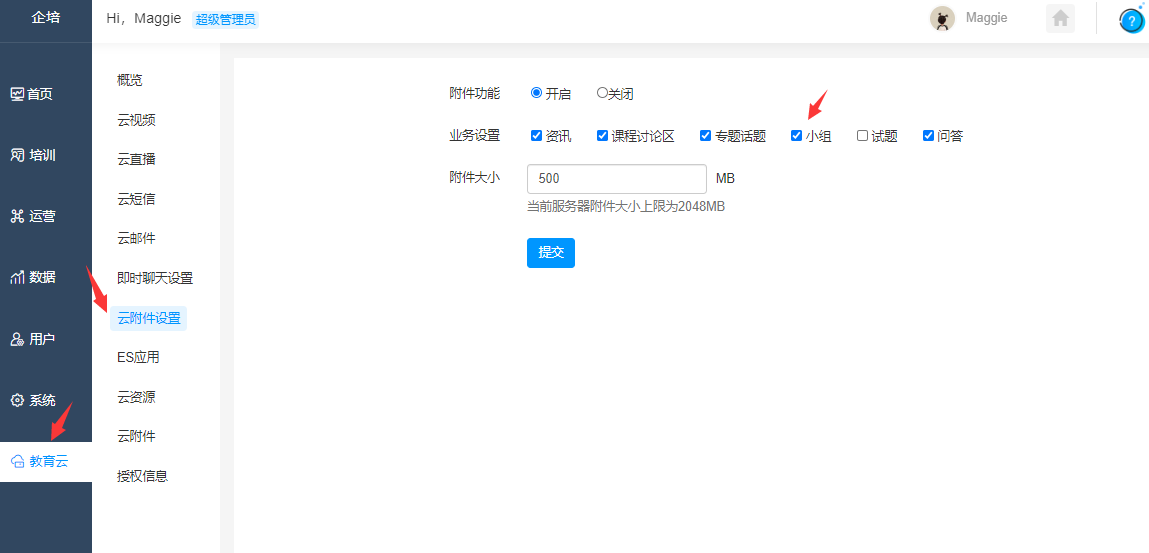
Task: Open 云附件 page
Action: [136, 437]
